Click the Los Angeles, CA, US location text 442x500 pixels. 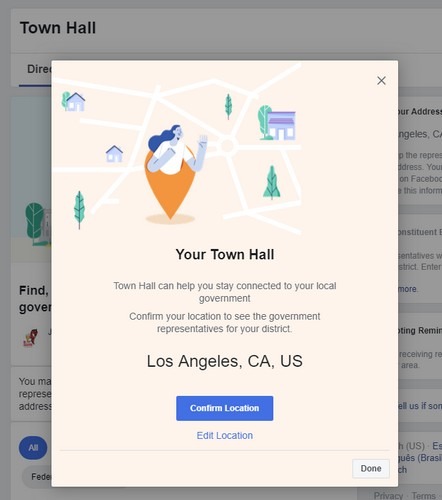click(225, 361)
